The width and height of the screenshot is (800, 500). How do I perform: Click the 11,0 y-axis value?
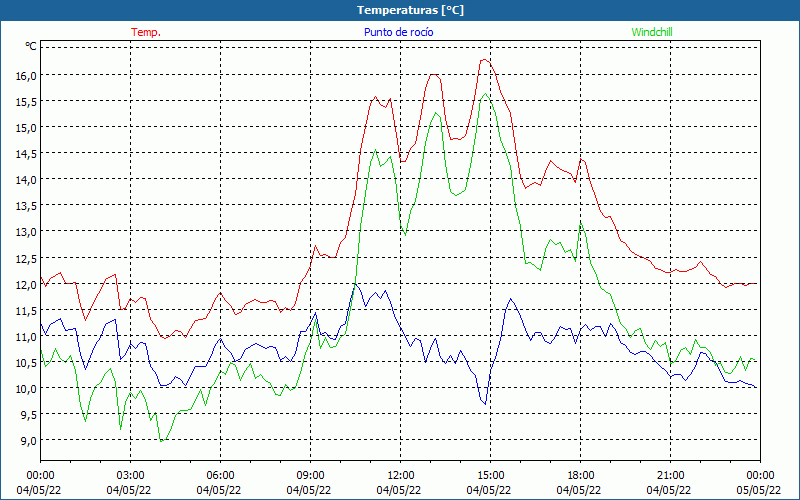coord(26,337)
